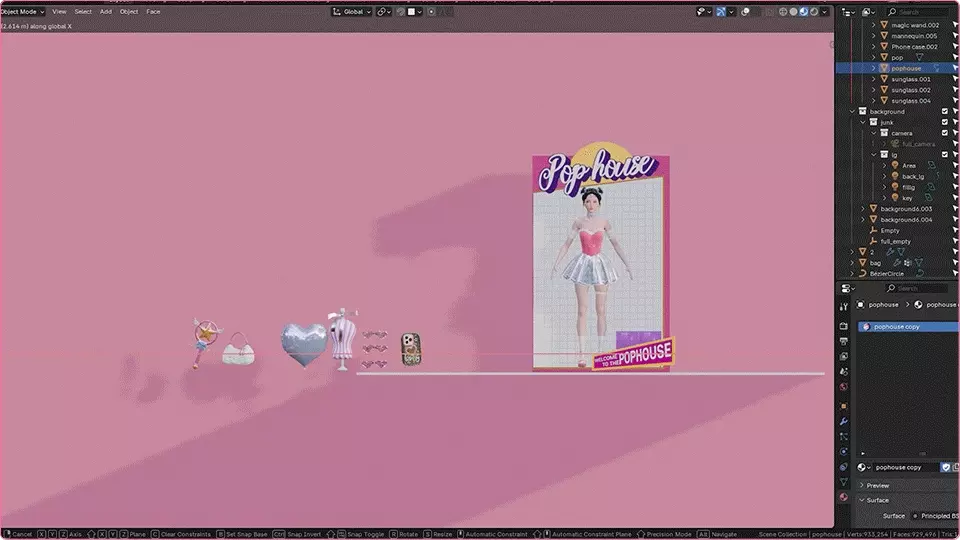Click the properties editor search field

917,288
